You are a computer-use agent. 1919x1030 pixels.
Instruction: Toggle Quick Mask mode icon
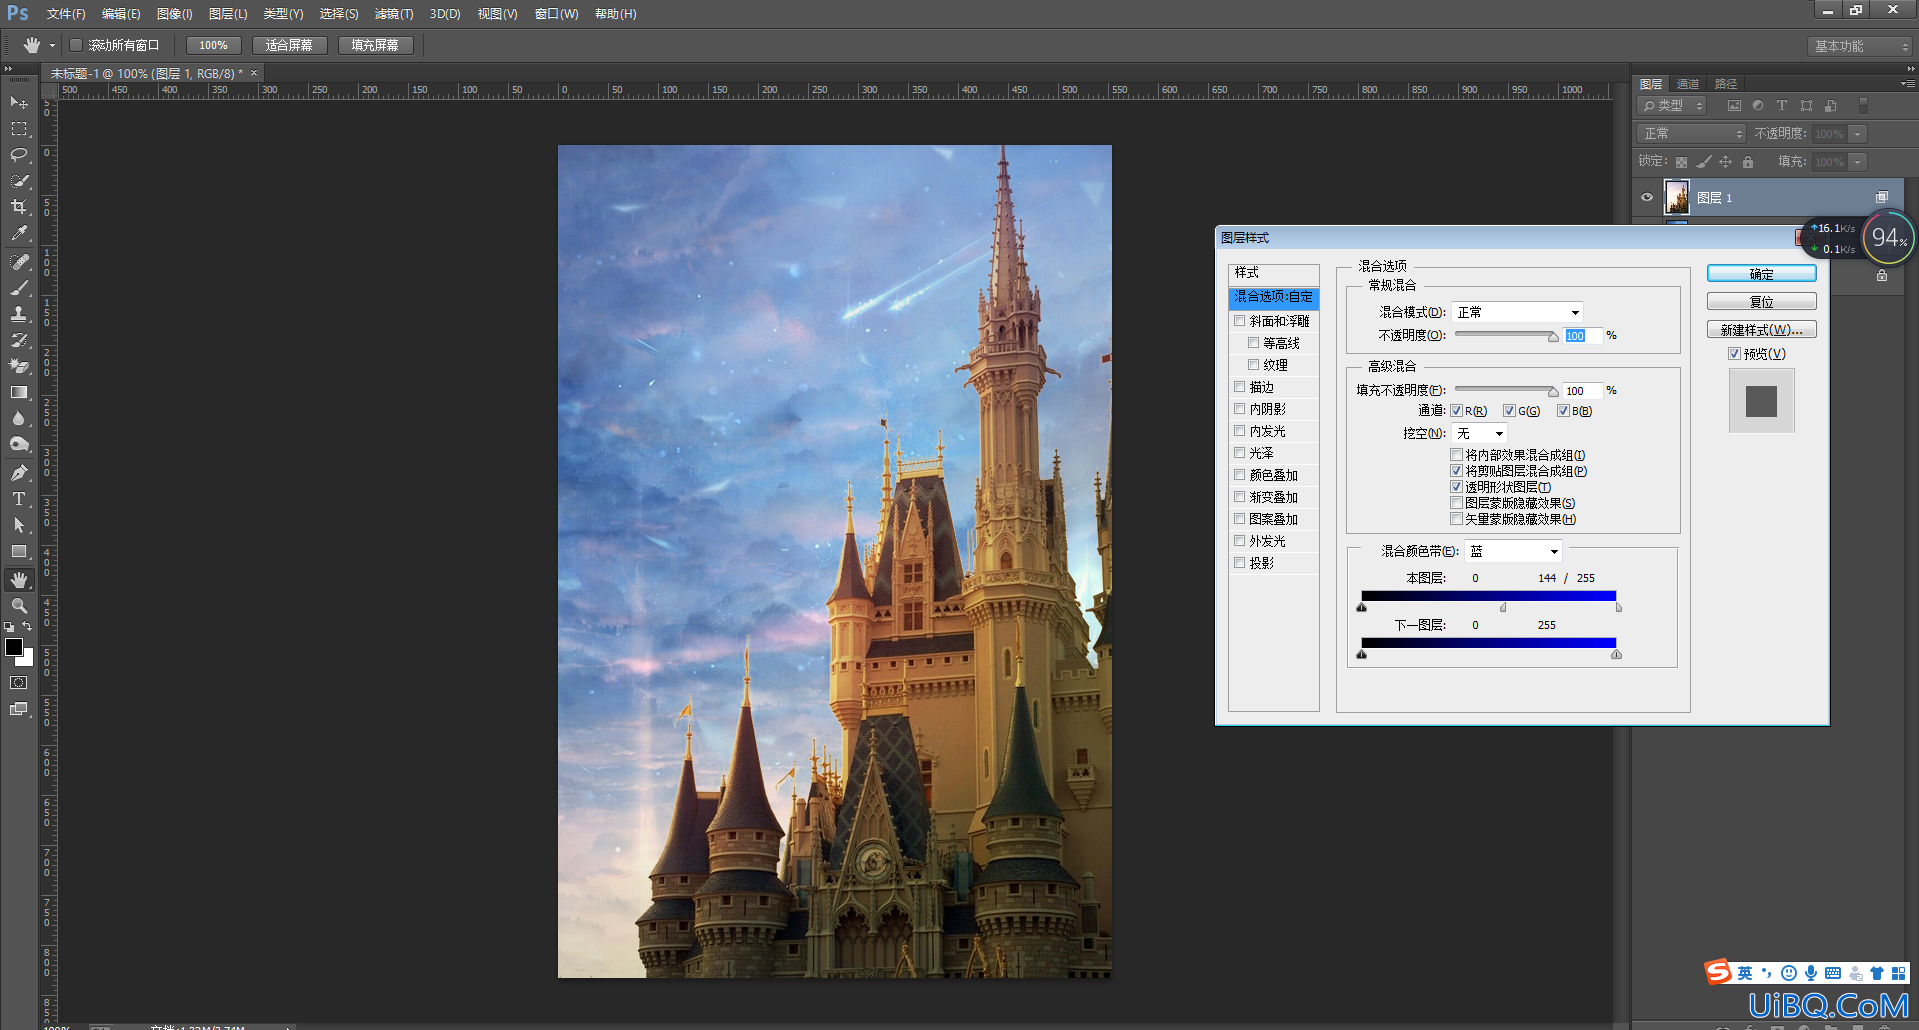click(19, 683)
